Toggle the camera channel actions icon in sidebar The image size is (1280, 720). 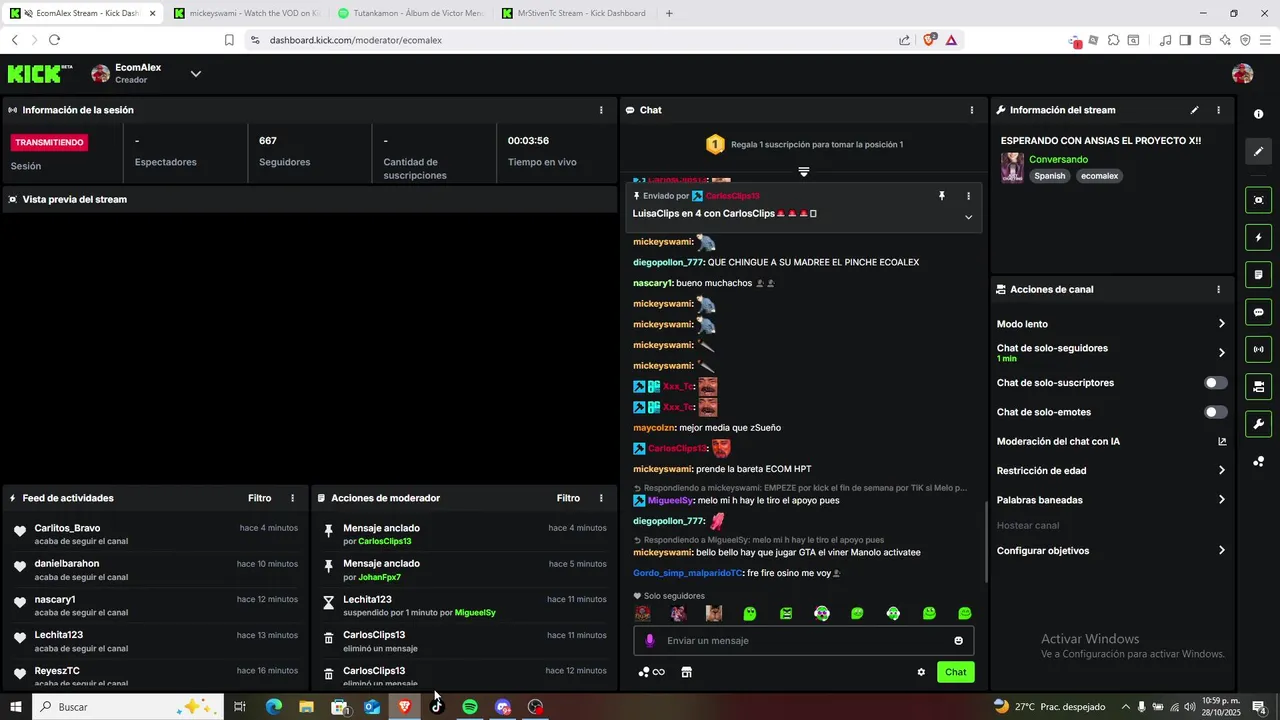click(1258, 386)
